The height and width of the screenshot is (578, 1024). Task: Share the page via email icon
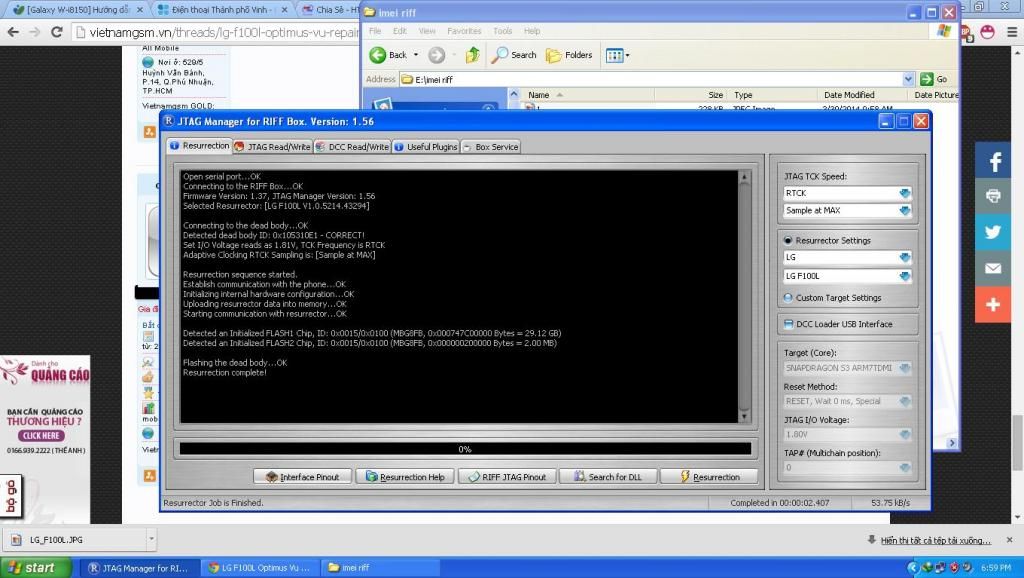pyautogui.click(x=993, y=268)
